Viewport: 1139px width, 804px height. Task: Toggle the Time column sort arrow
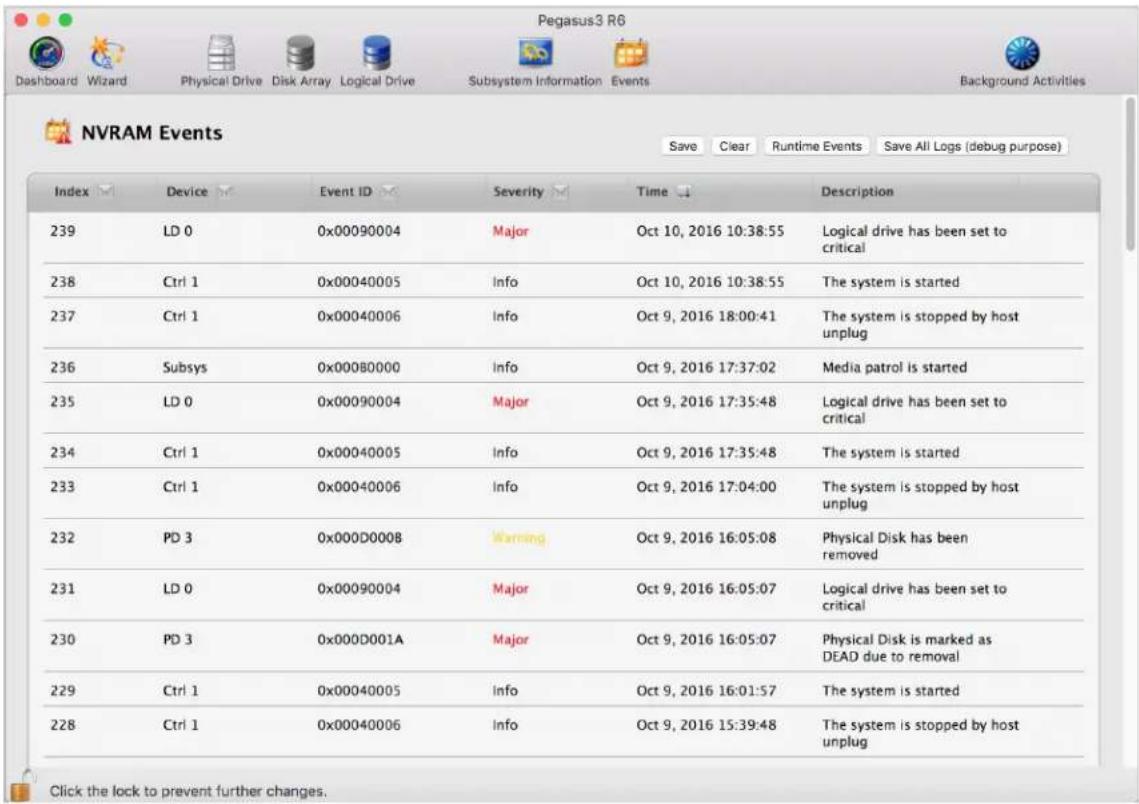[684, 192]
